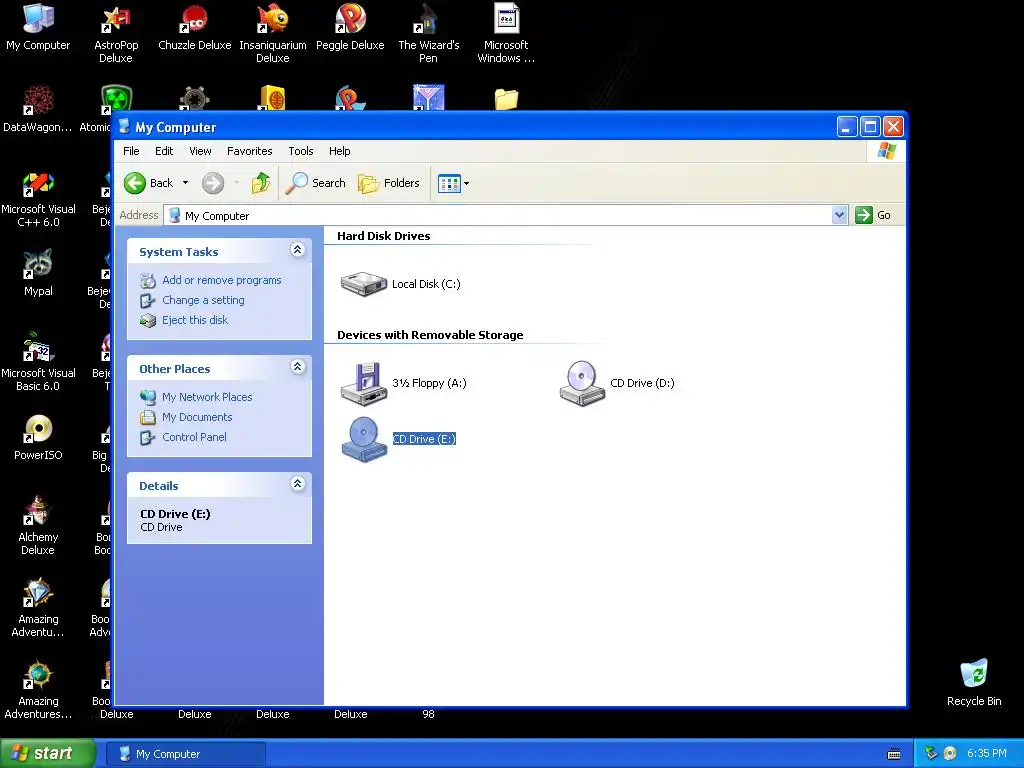Screen dimensions: 1024x768
Task: Click the Safely Remove Hardware tray icon
Action: click(931, 754)
